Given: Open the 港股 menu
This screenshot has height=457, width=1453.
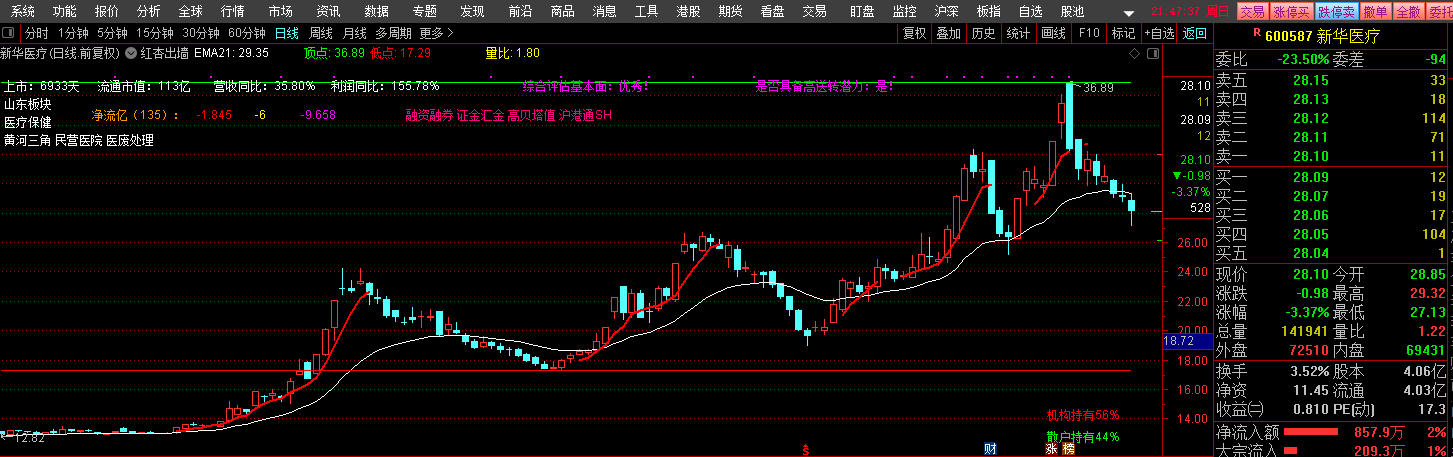Looking at the screenshot, I should [x=688, y=12].
